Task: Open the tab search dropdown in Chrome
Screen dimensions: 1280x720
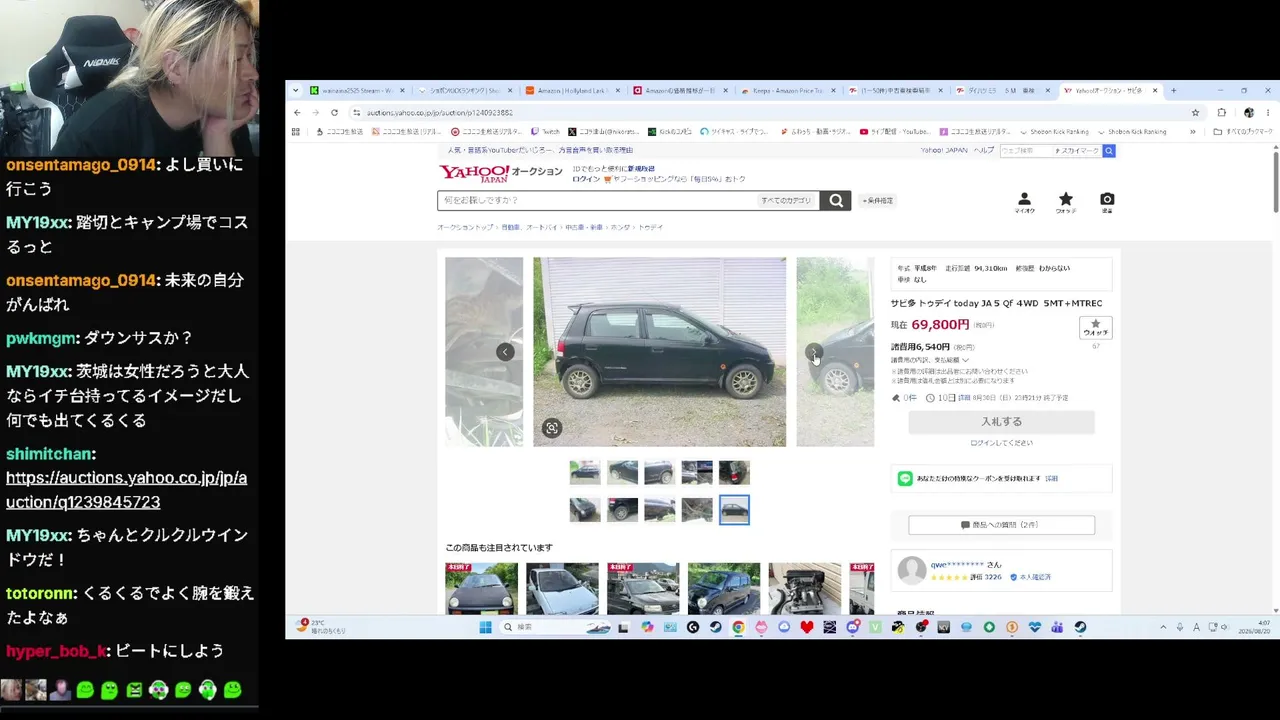Action: tap(296, 90)
